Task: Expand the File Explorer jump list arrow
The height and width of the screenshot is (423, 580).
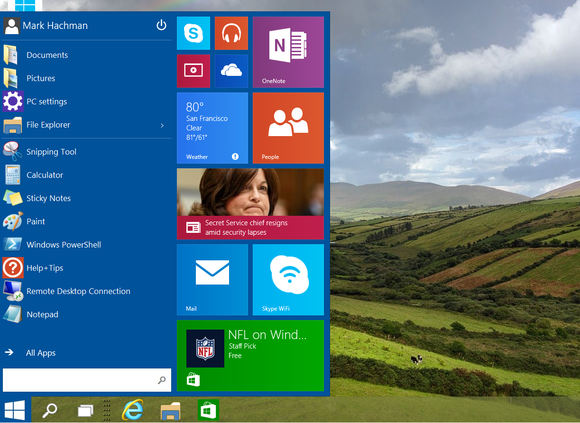Action: (162, 125)
